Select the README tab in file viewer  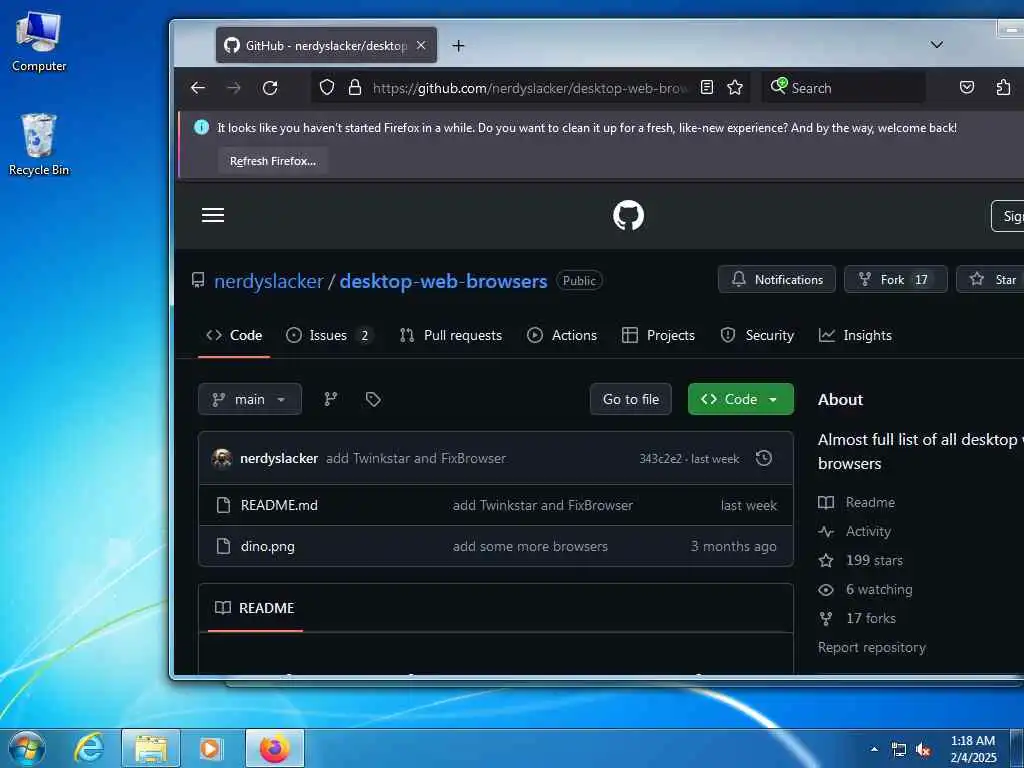[x=255, y=608]
